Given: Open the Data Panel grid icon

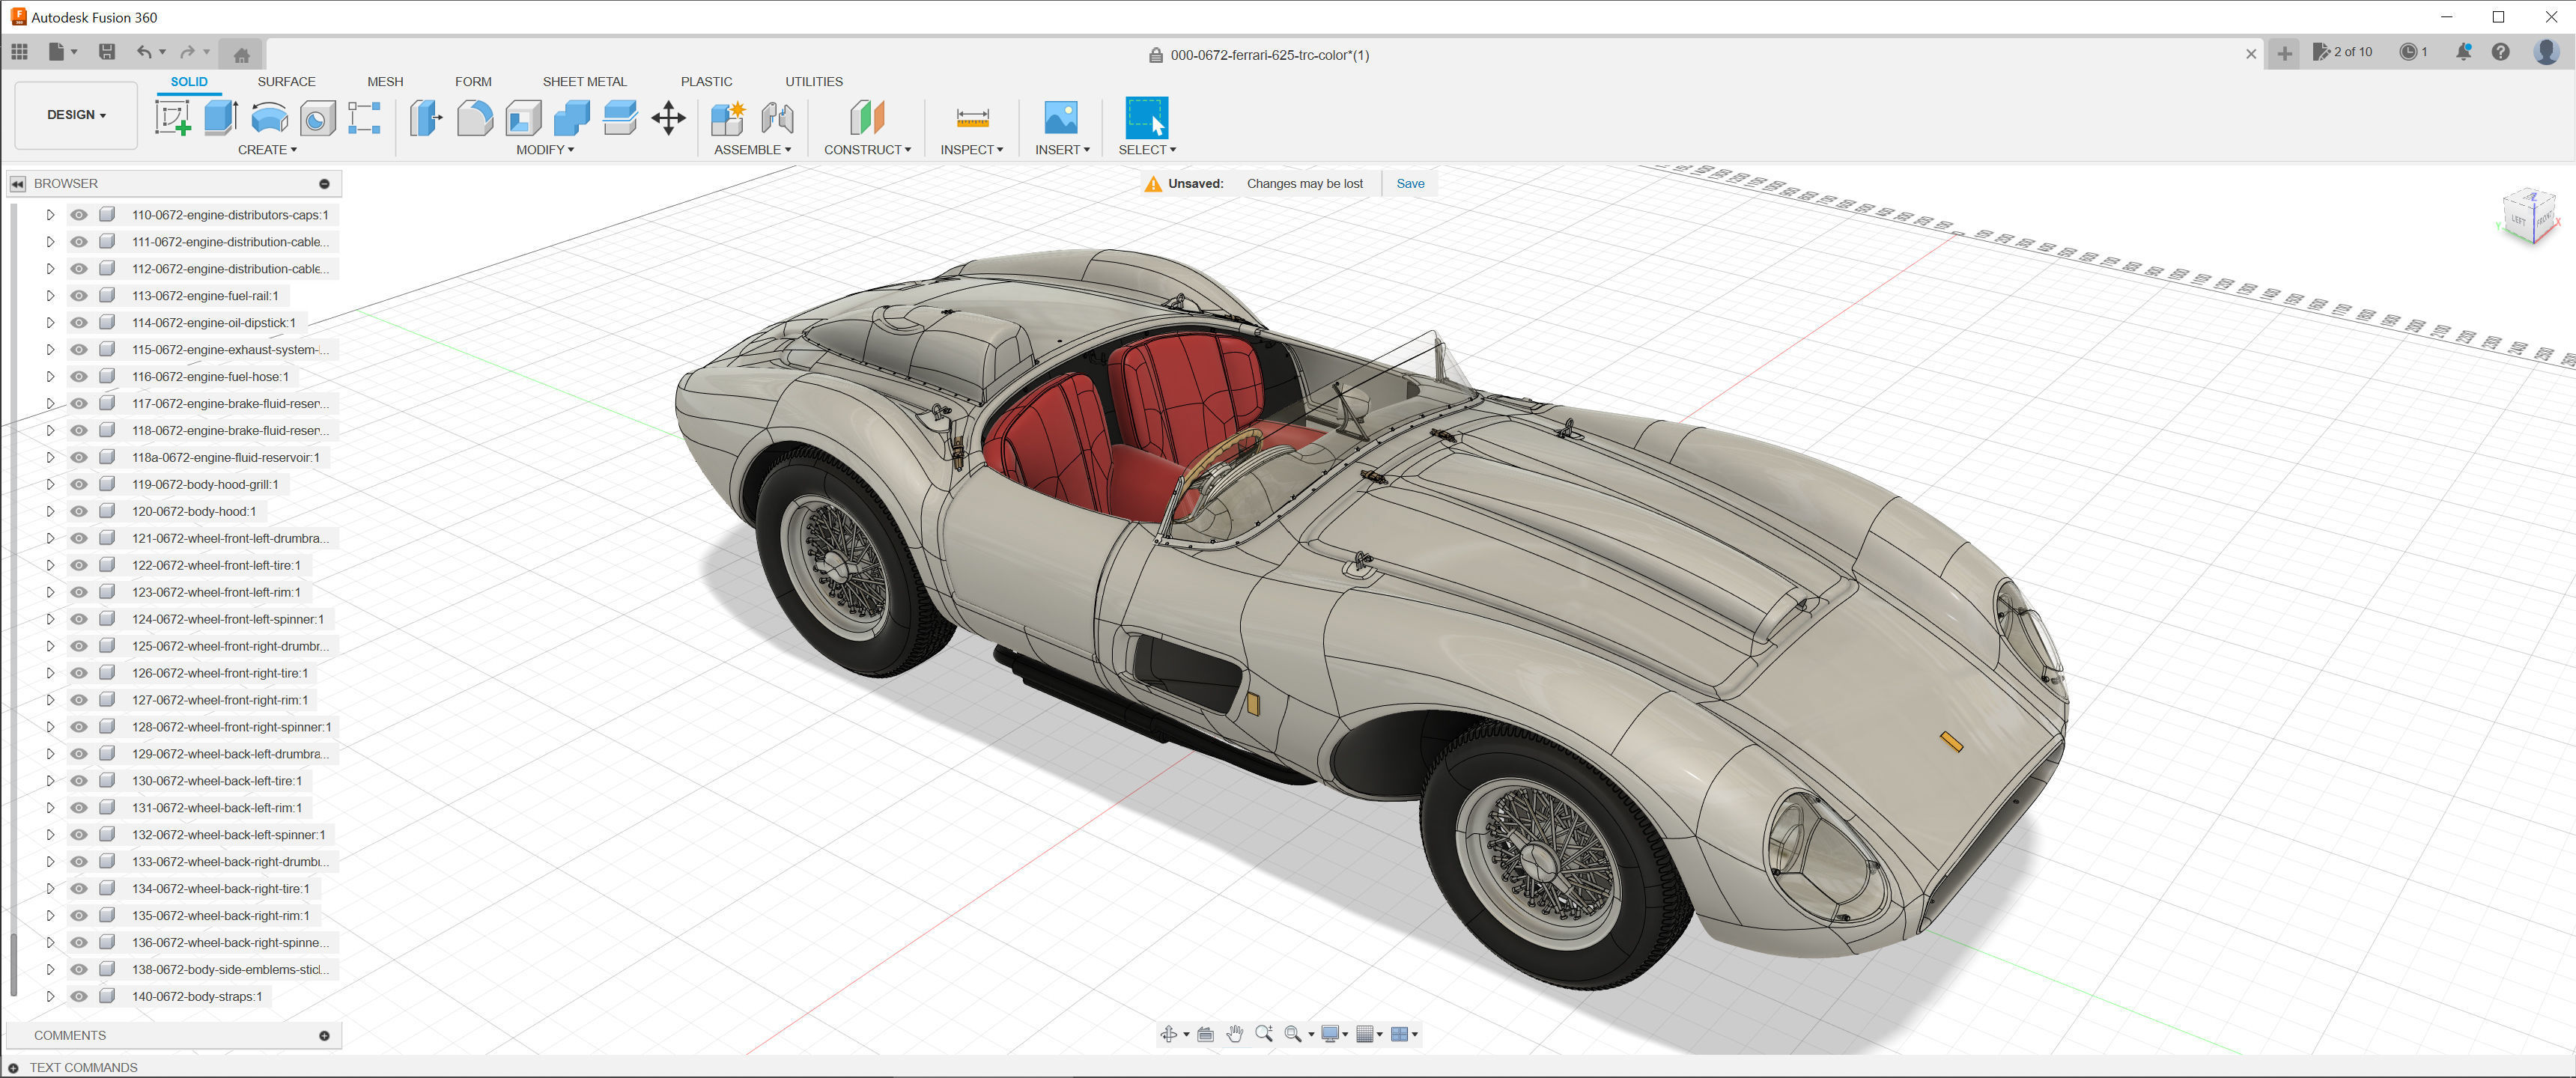Looking at the screenshot, I should [20, 52].
